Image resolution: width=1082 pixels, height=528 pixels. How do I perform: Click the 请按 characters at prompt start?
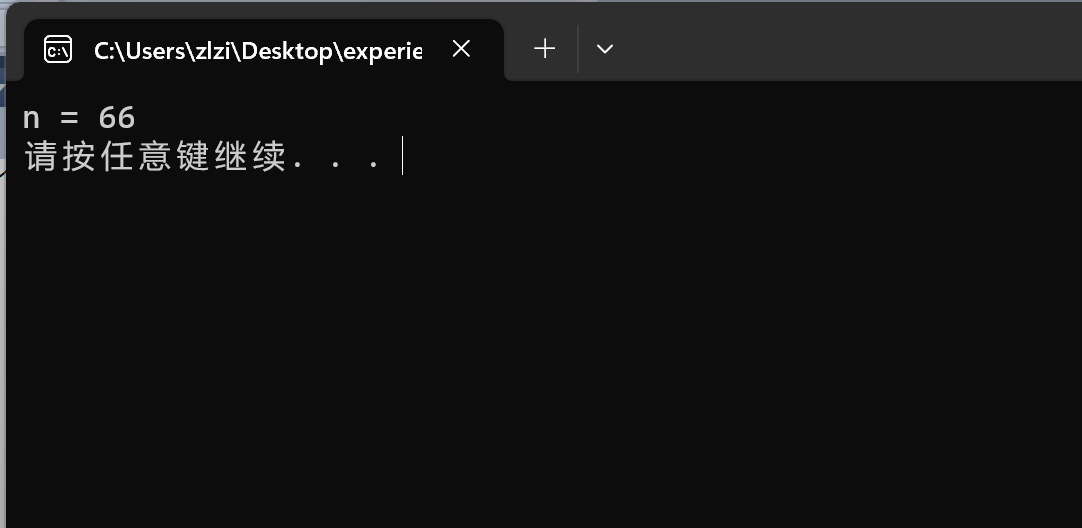point(59,158)
